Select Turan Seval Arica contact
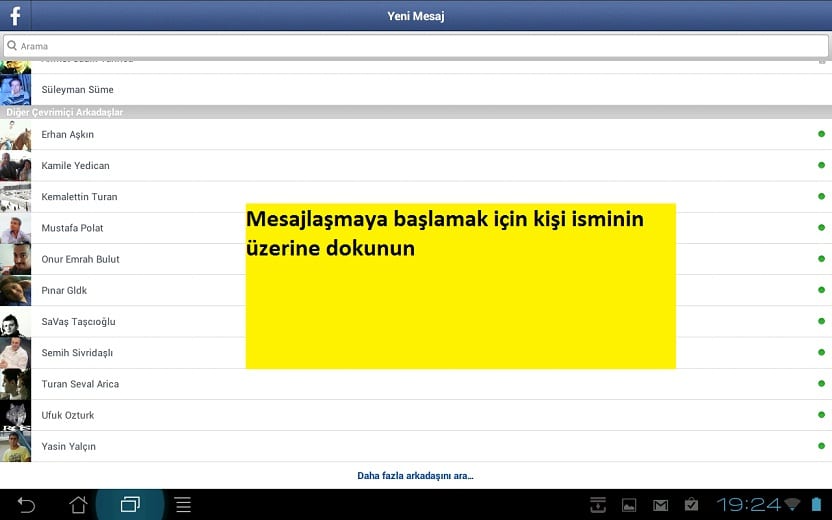832x520 pixels. click(416, 384)
